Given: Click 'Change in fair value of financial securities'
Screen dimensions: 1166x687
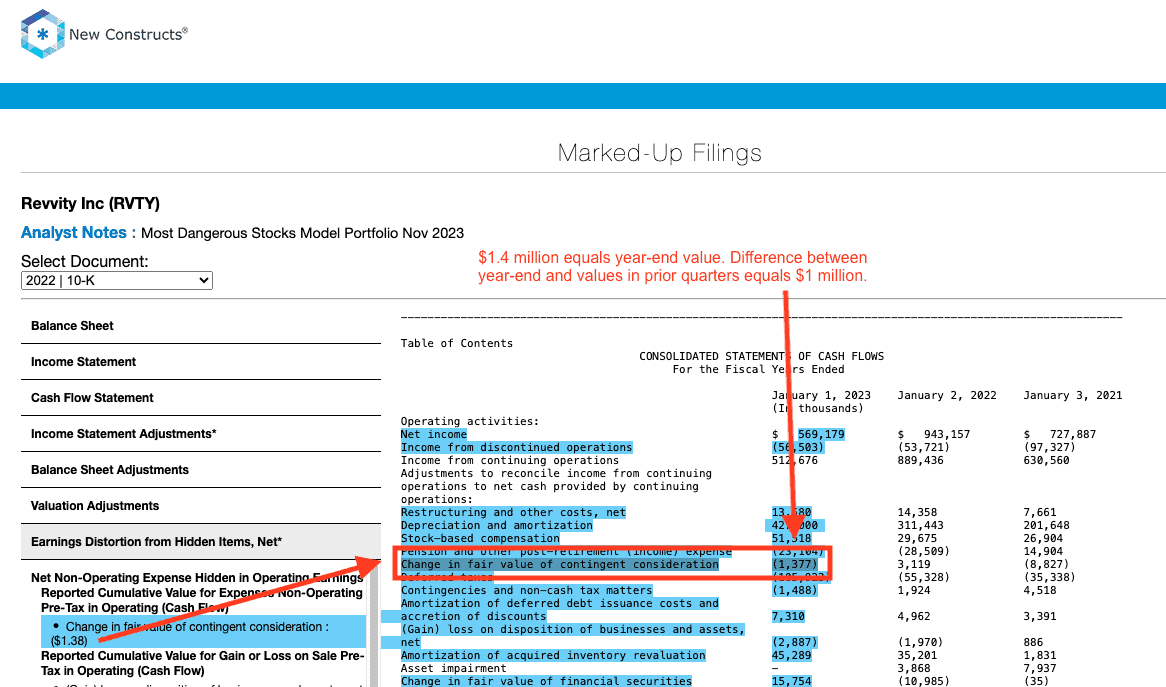Looking at the screenshot, I should tap(546, 681).
